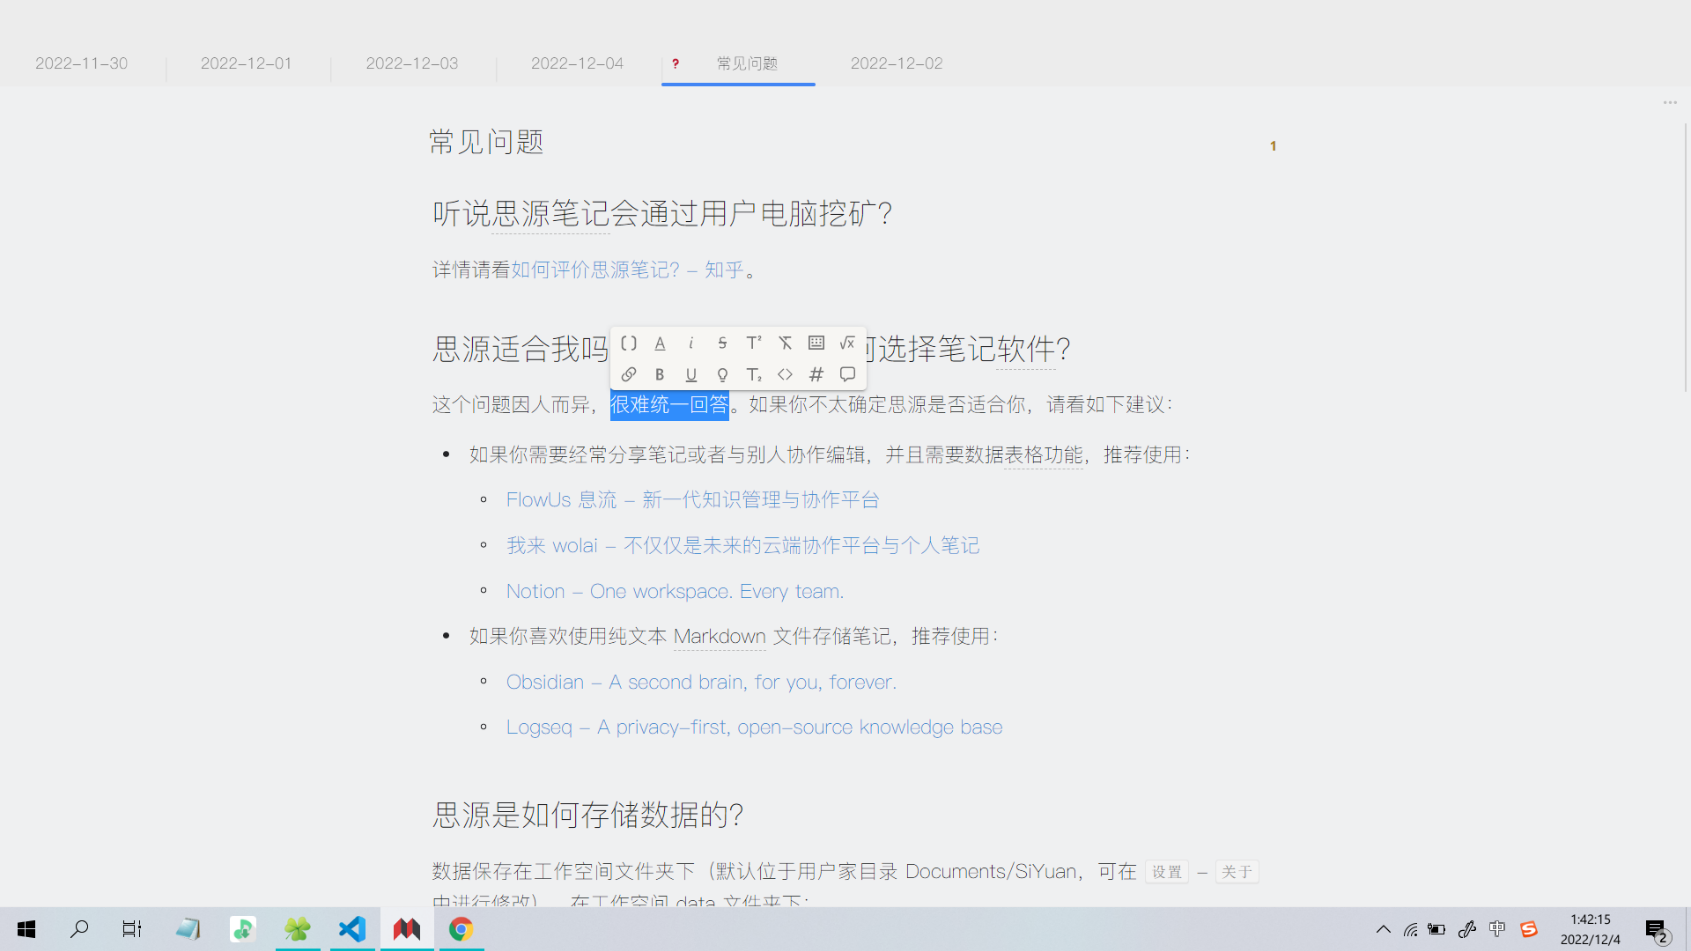Switch to the 2022-12-04 tab

pos(577,63)
